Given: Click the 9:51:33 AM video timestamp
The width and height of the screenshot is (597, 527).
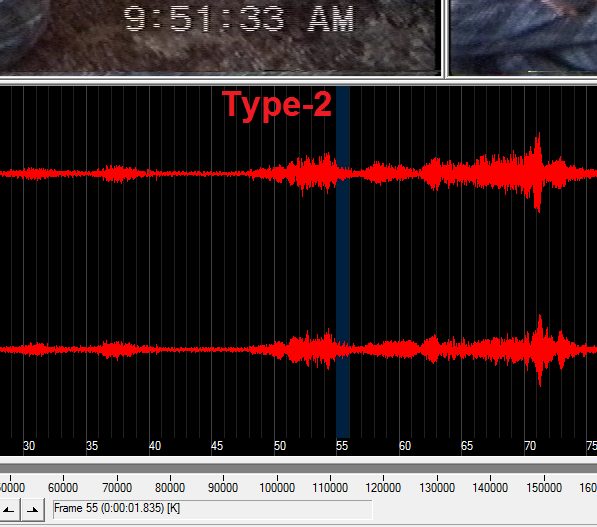Looking at the screenshot, I should [x=239, y=18].
